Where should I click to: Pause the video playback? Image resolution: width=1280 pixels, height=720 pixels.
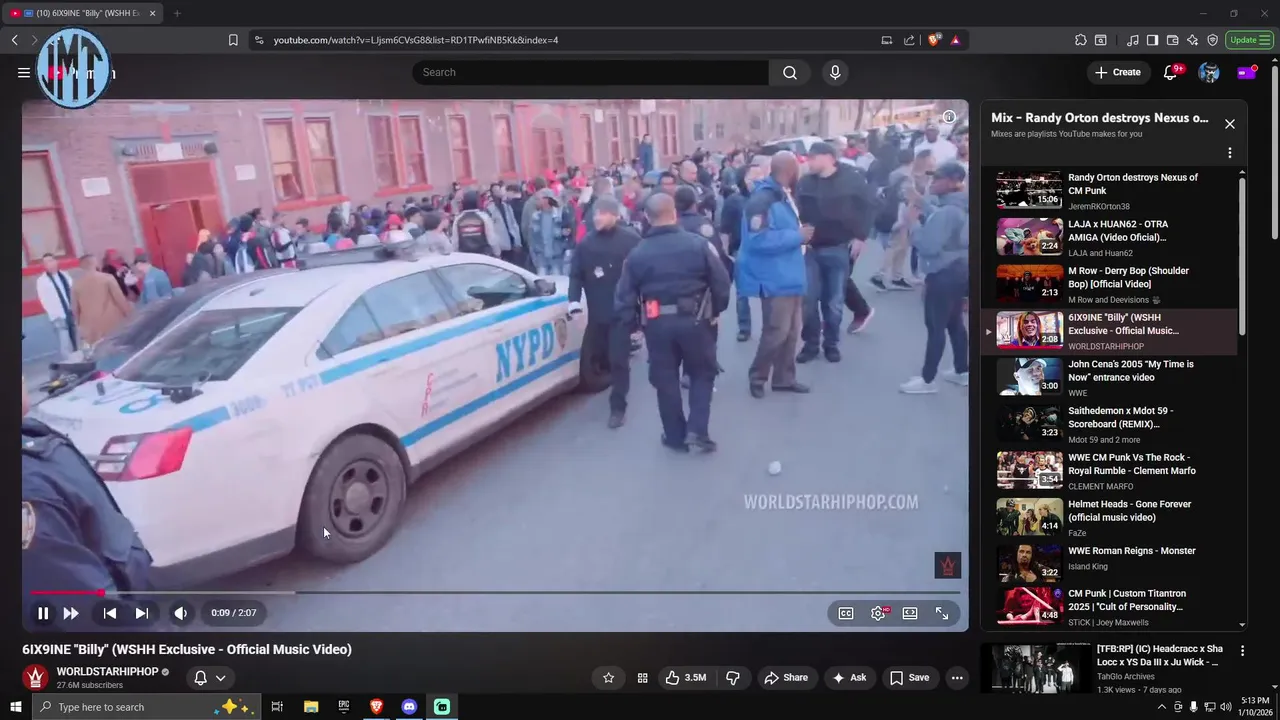(x=43, y=613)
